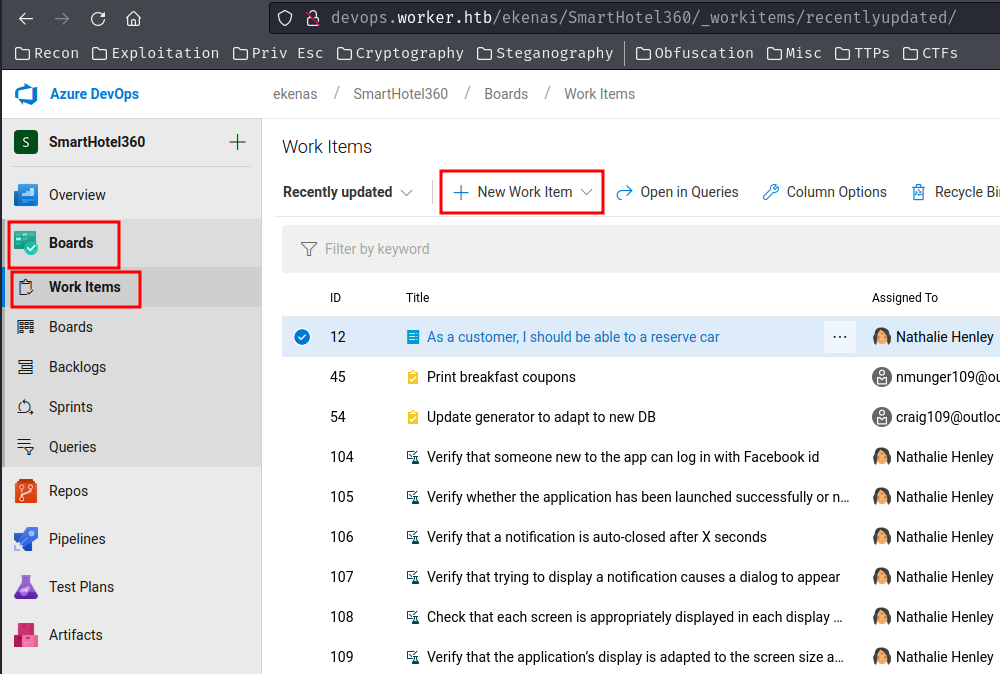This screenshot has width=1000, height=674.
Task: Select test case row with ID 108
Action: point(641,617)
